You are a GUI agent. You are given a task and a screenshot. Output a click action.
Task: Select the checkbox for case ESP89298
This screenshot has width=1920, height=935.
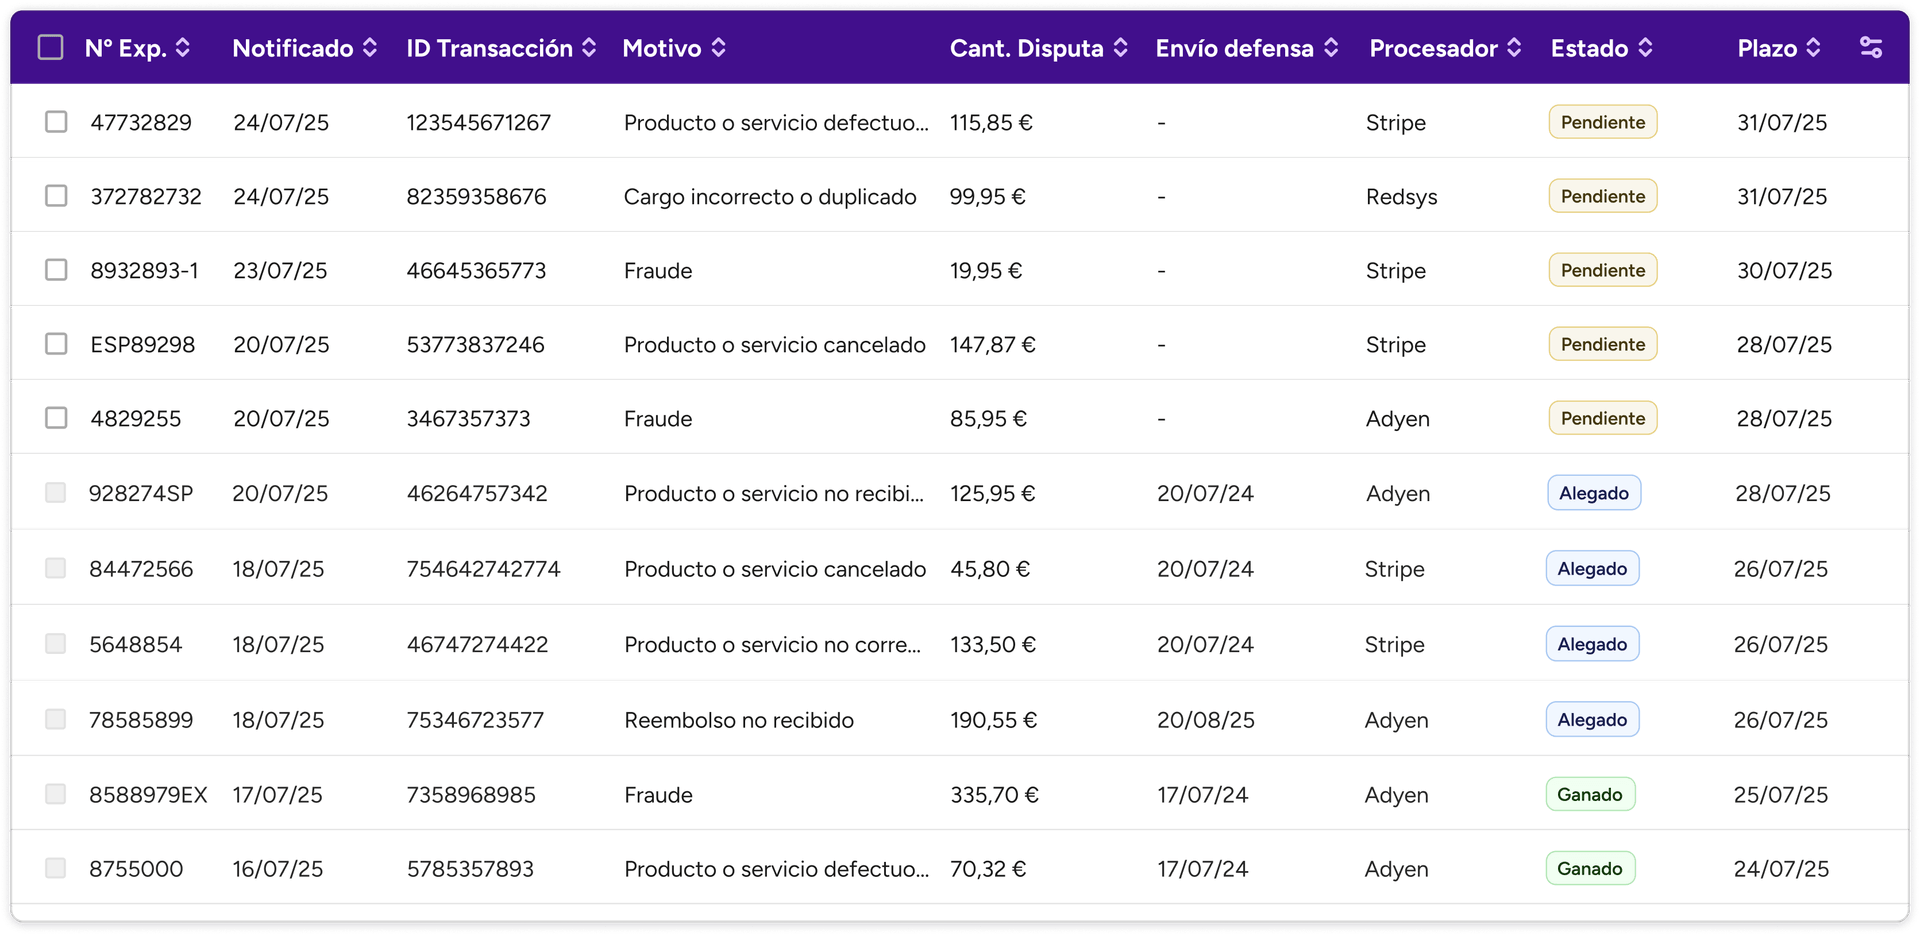56,344
